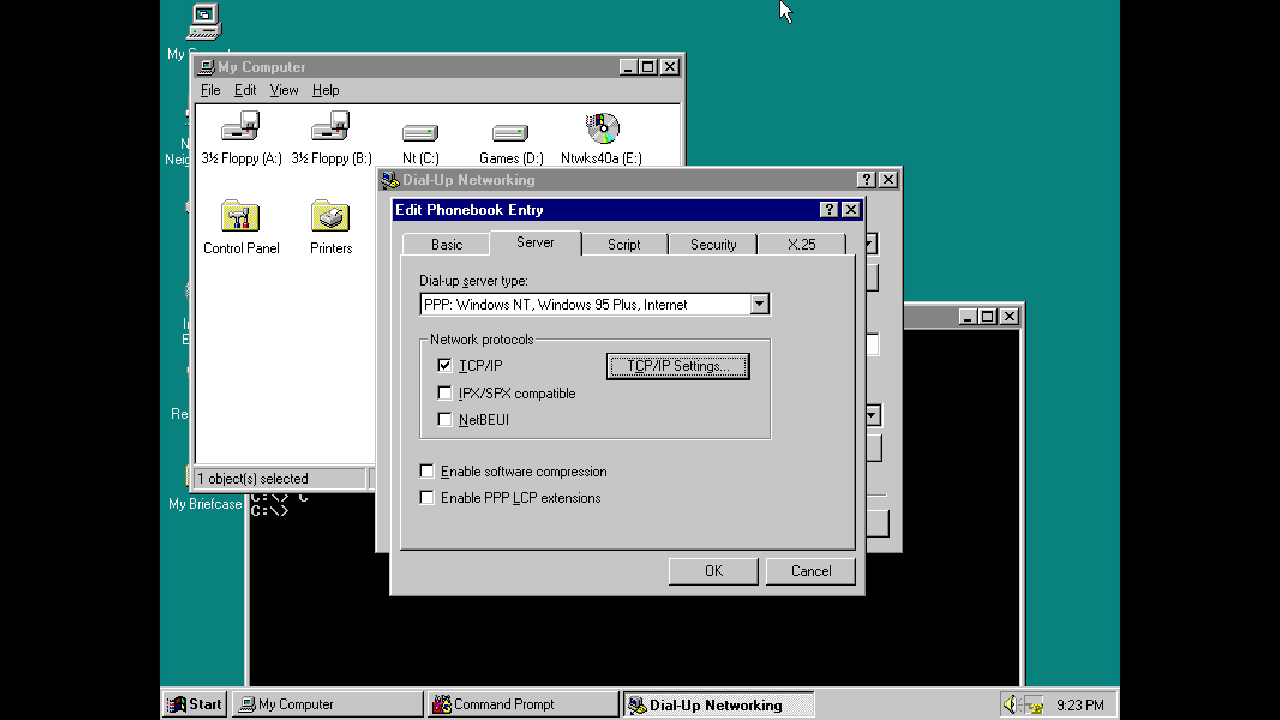Minimize the My Computer window
This screenshot has width=1280, height=720.
pyautogui.click(x=628, y=67)
